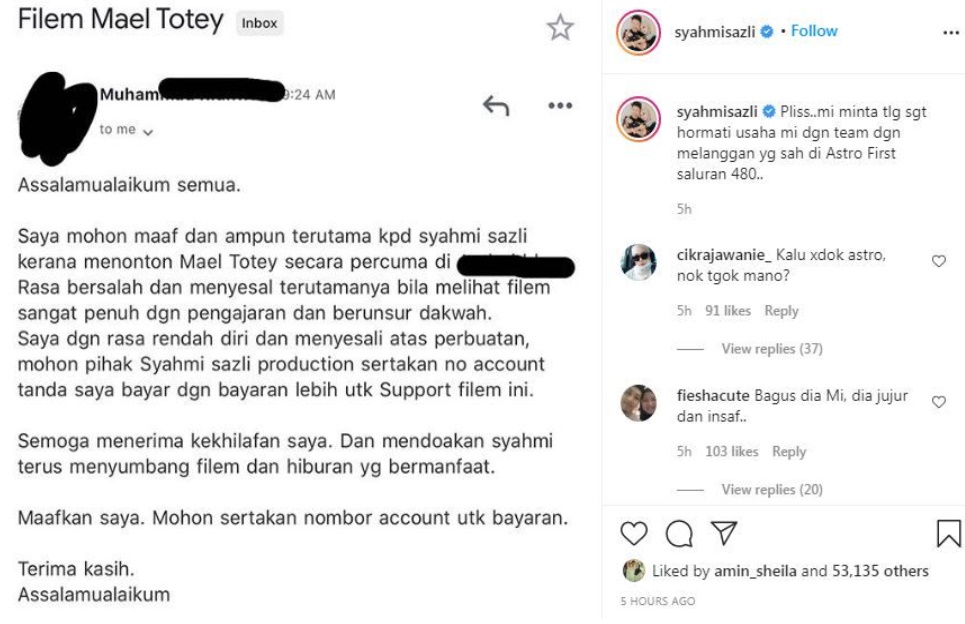
Task: Expand the 'to me' recipient details chevron
Action: point(148,132)
